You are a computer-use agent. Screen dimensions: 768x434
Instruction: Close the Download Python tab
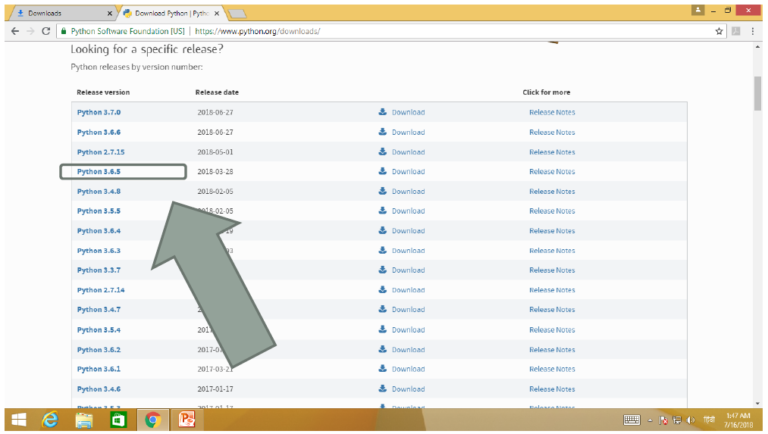coord(217,13)
